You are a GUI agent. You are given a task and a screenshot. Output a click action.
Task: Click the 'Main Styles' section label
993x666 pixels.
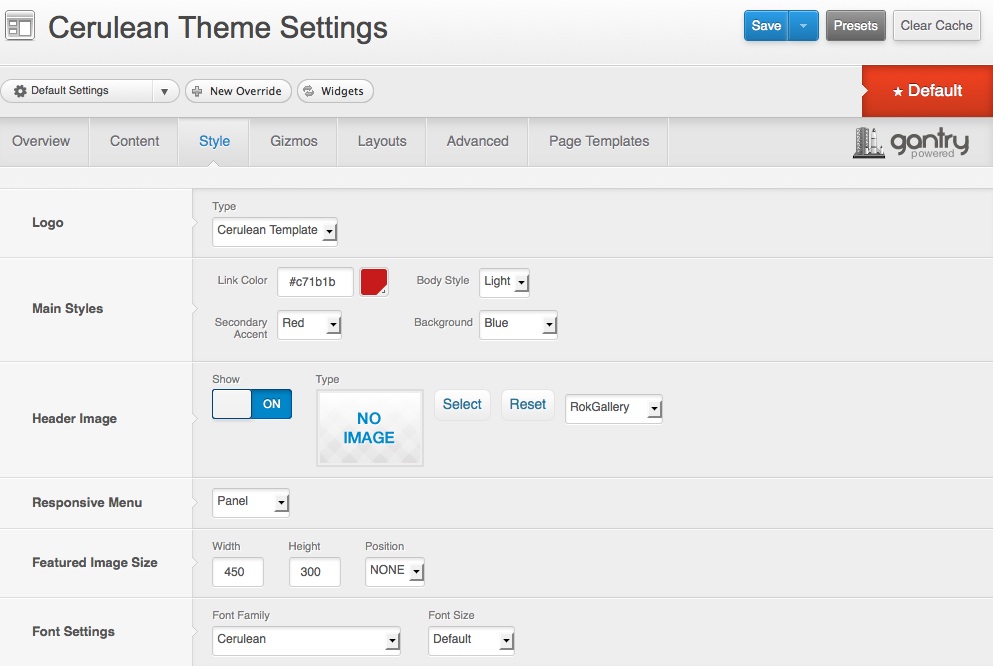[68, 309]
